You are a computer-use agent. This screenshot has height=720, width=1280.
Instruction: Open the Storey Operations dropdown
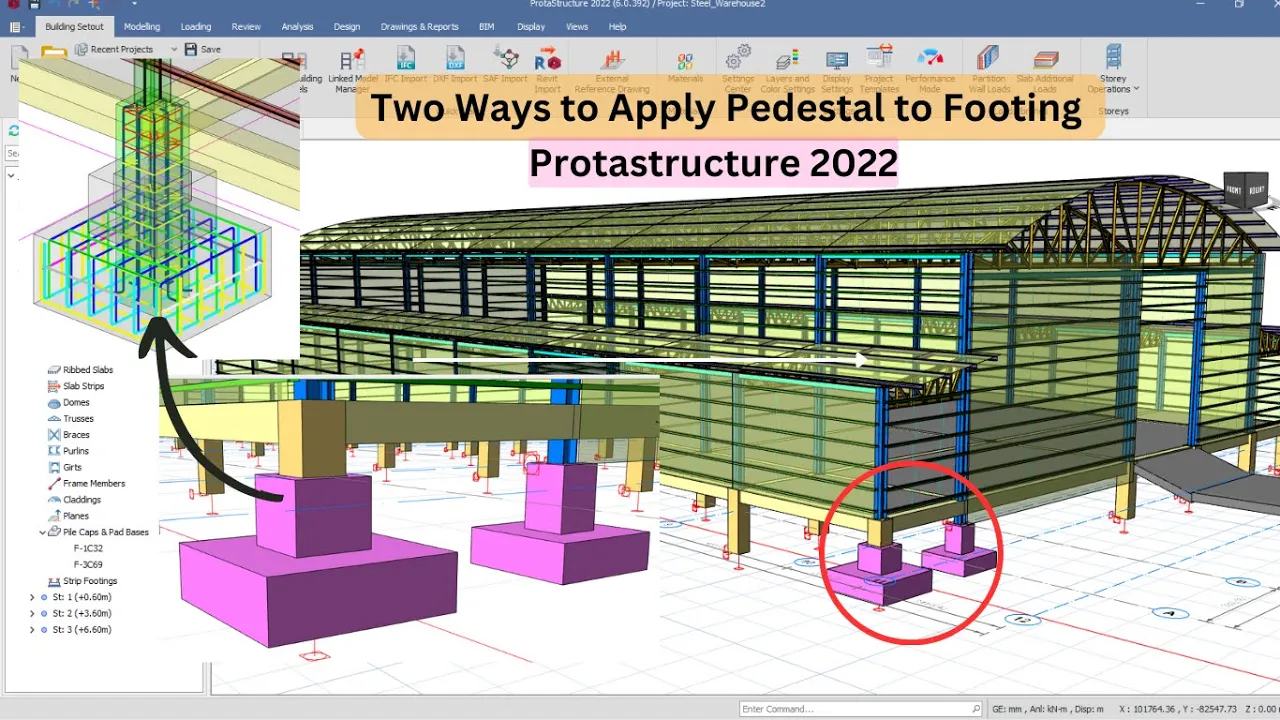1114,70
